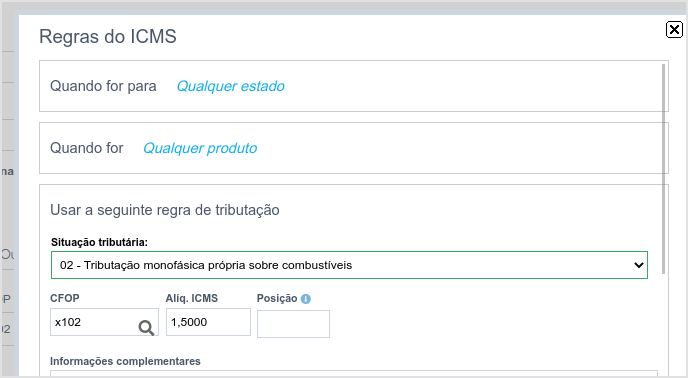Click the Informações complementares text area
The height and width of the screenshot is (378, 688).
354,373
